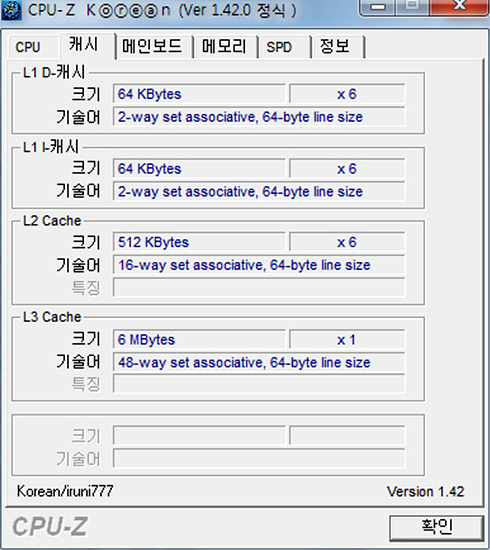Click the L3 Cache 6 MBytes field
This screenshot has width=490, height=550.
[199, 339]
